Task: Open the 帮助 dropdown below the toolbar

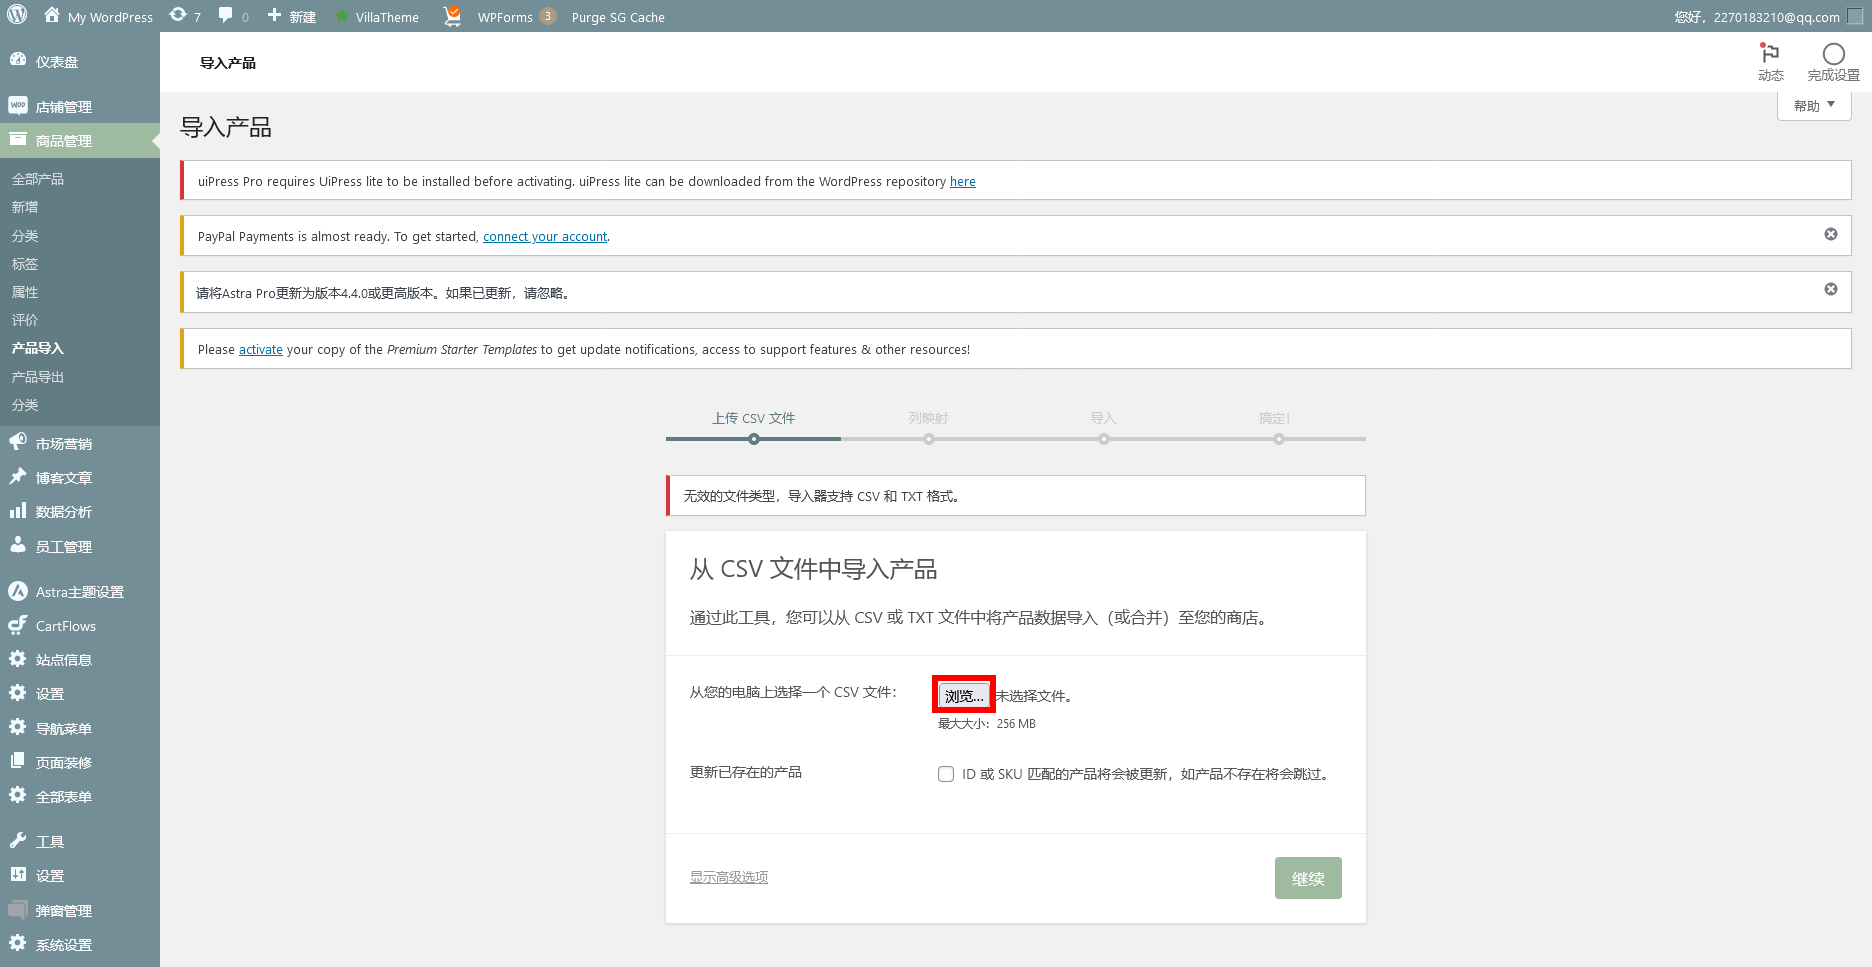Action: point(1813,104)
